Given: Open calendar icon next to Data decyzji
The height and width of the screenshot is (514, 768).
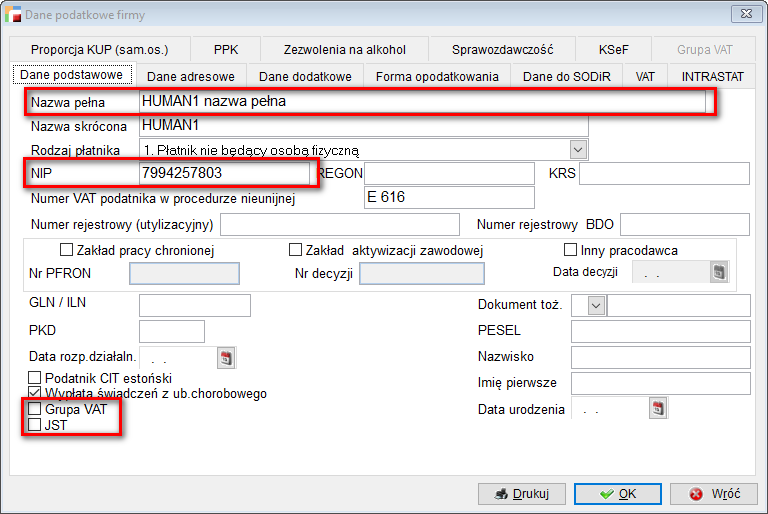Looking at the screenshot, I should pyautogui.click(x=718, y=272).
